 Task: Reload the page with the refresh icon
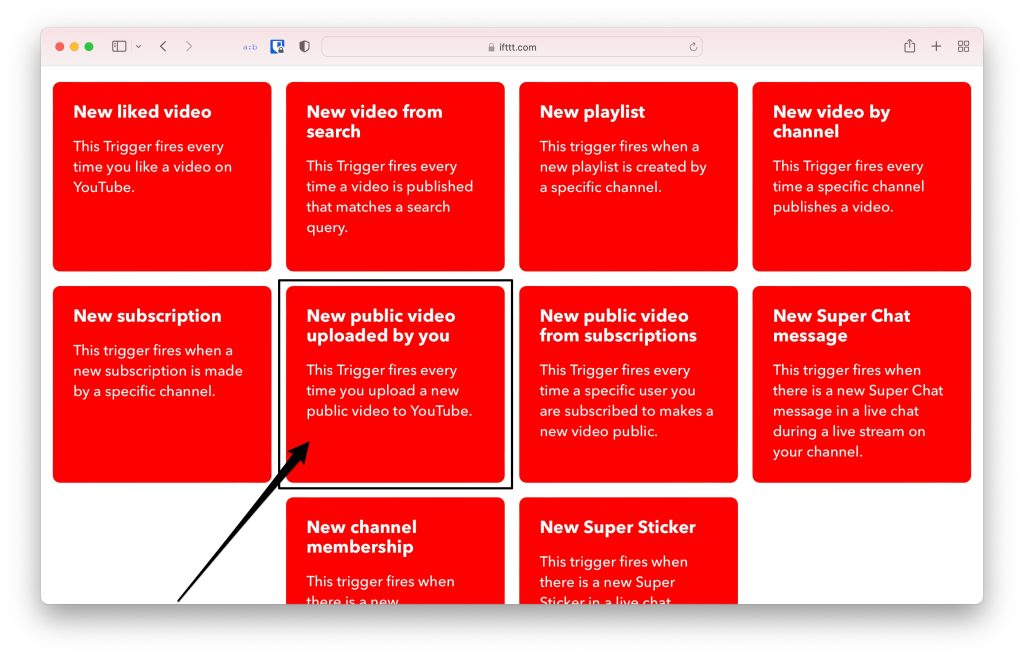tap(693, 47)
